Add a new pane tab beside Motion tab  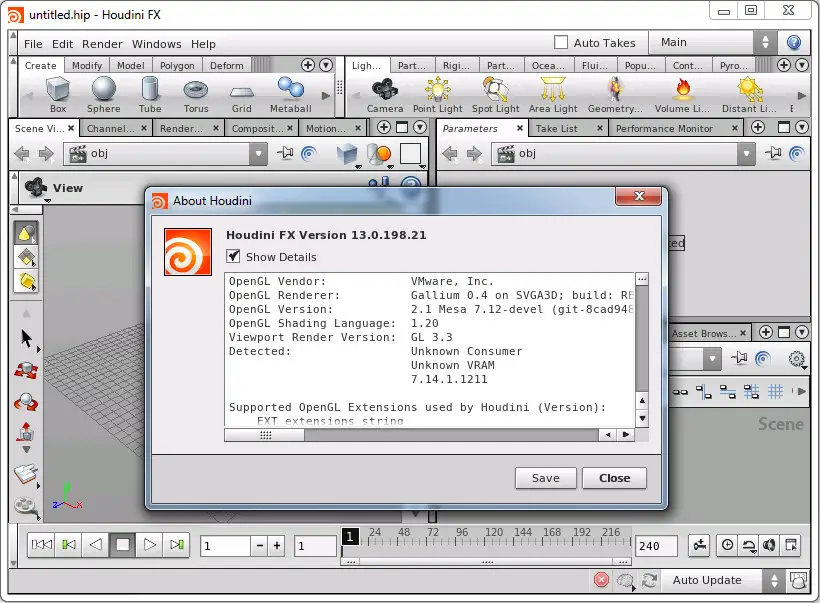click(x=383, y=127)
